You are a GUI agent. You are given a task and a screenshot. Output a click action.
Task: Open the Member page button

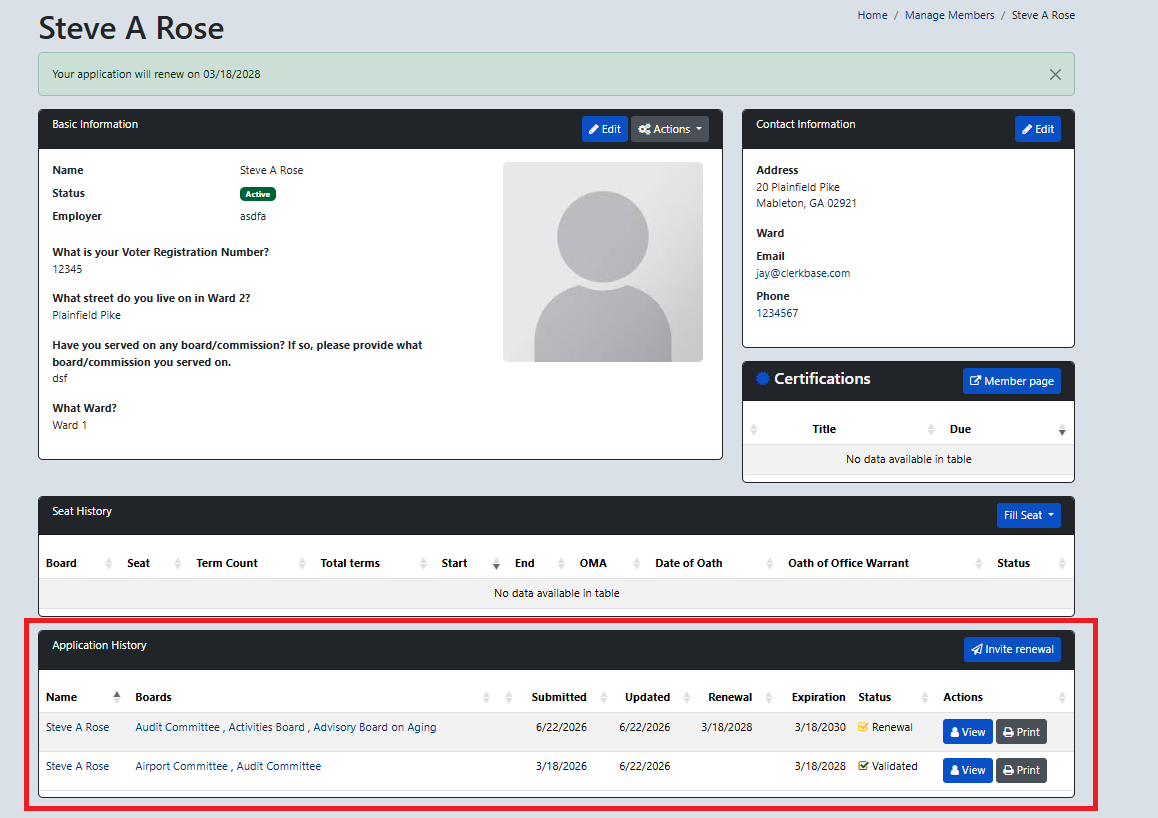(x=1012, y=381)
